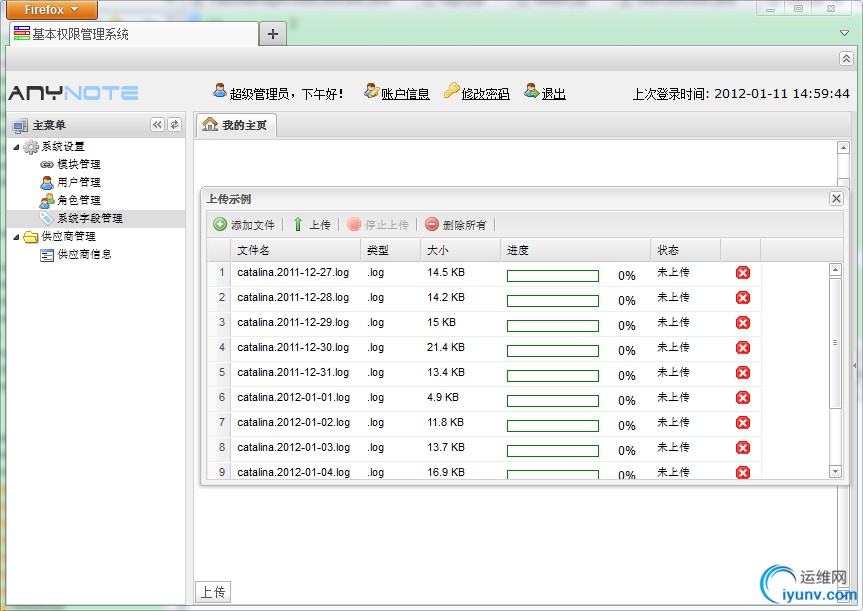The height and width of the screenshot is (611, 863).
Task: Open 角色管理 in the menu tree
Action: coord(79,200)
